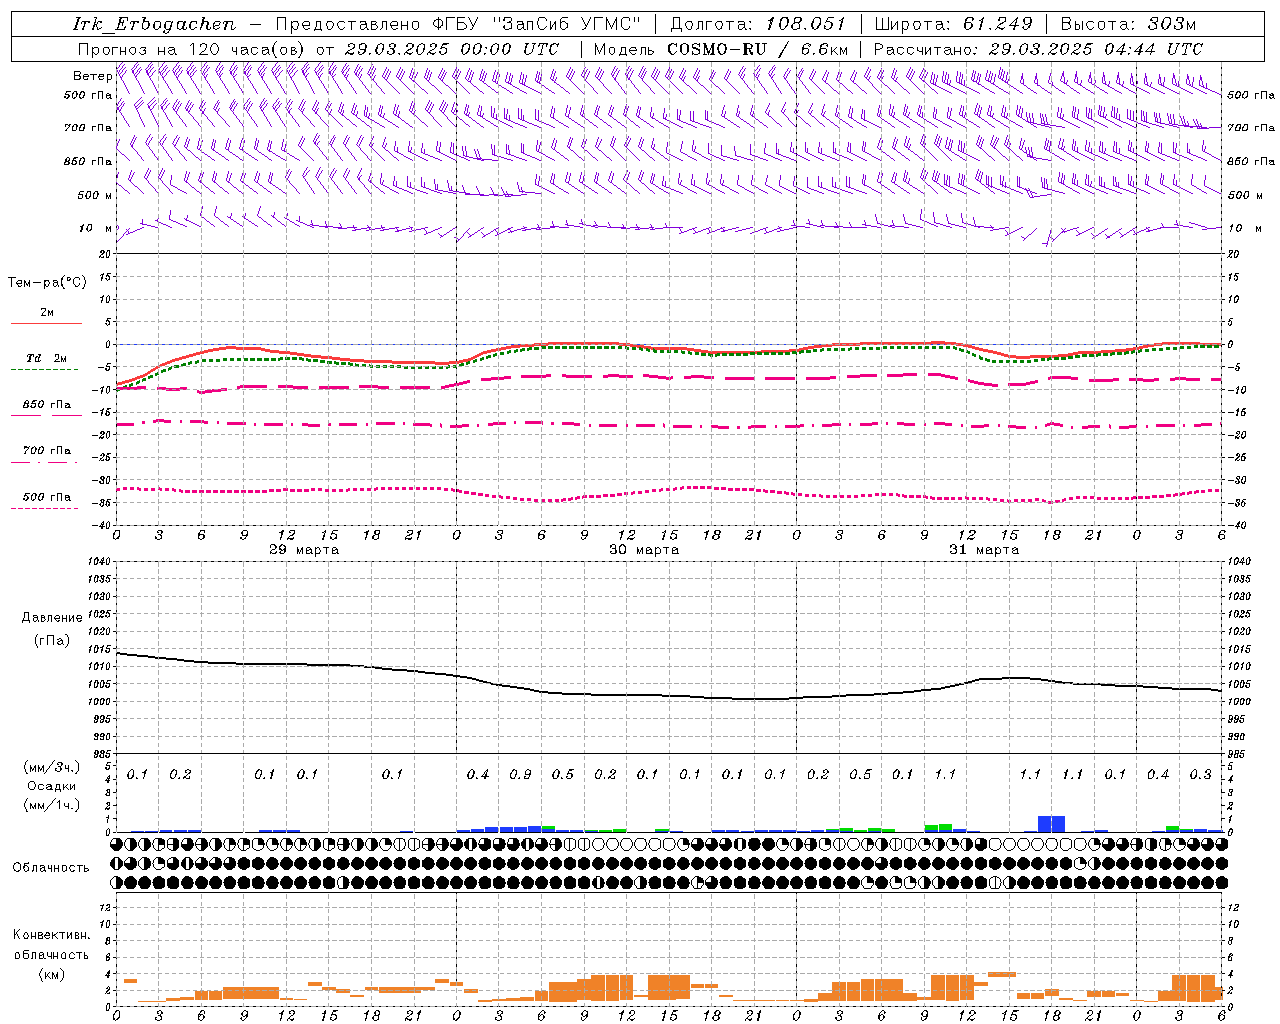Screen dimensions: 1280x1024
Task: Click 20 on the left temperature axis
Action: (105, 254)
